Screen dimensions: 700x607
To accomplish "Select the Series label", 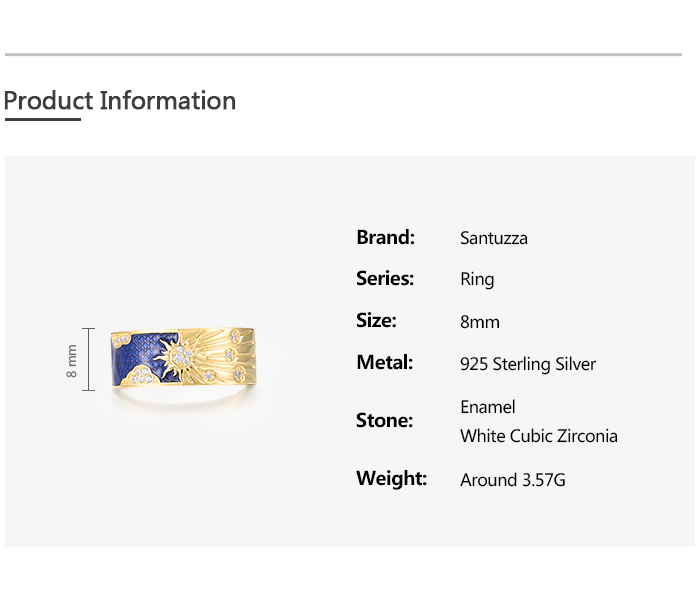I will 384,278.
